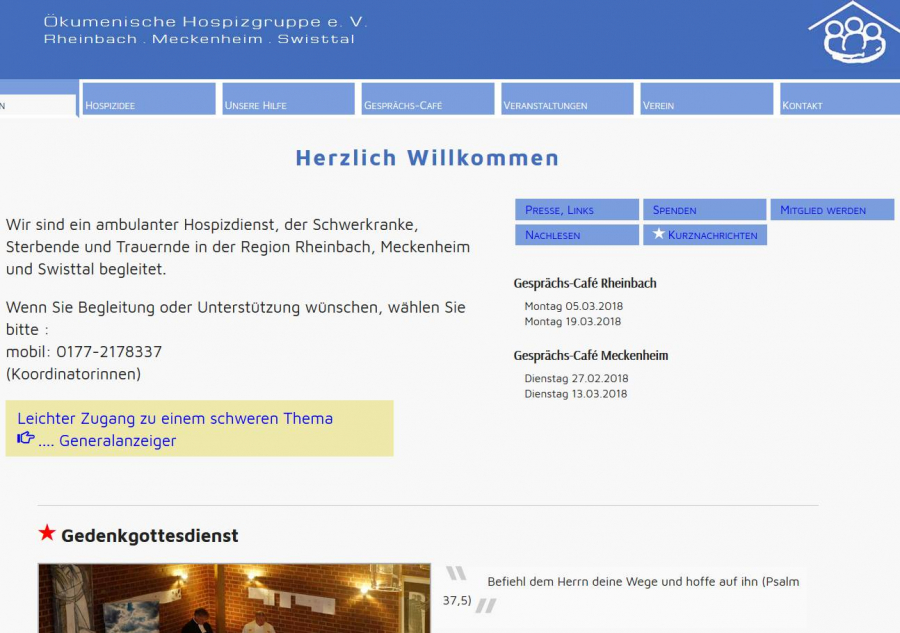
Task: Click the star icon beside Kurznachrichten
Action: [659, 234]
